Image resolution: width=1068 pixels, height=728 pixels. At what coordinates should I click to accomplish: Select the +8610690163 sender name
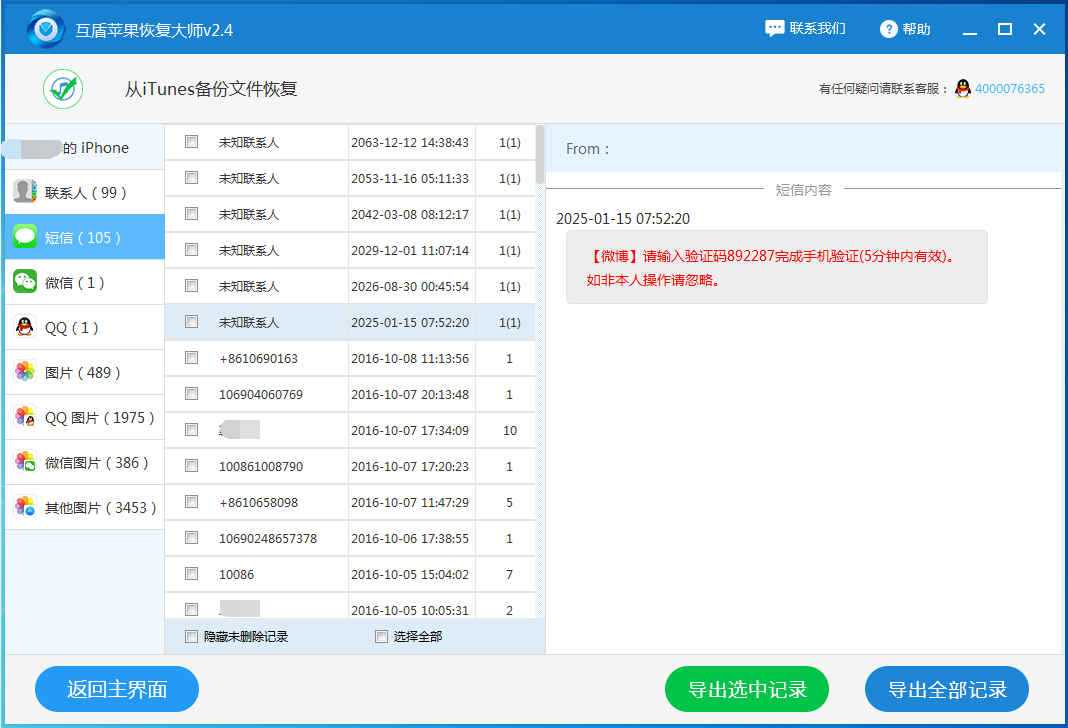coord(258,359)
